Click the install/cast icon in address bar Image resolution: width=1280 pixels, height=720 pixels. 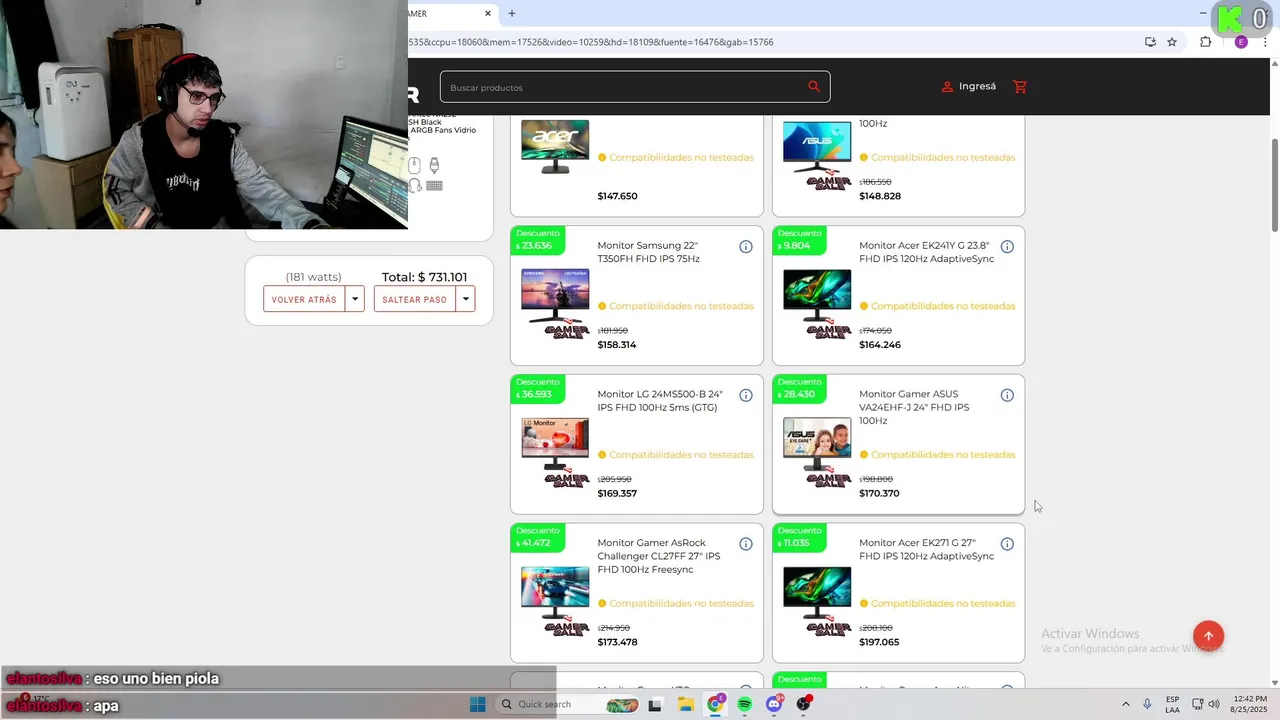[1150, 42]
